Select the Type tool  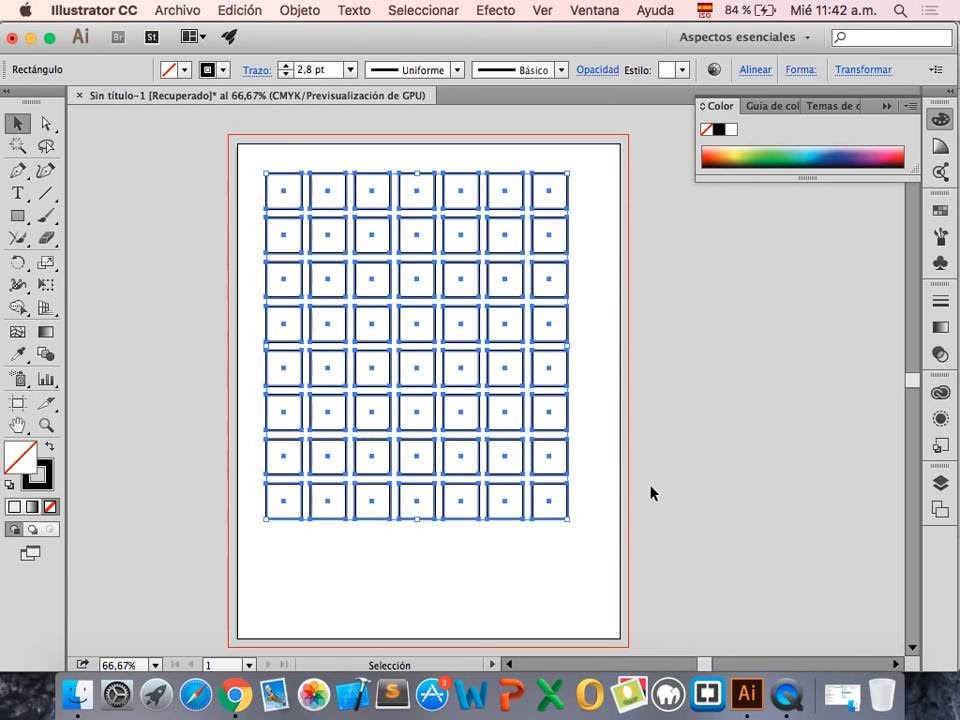(x=17, y=193)
